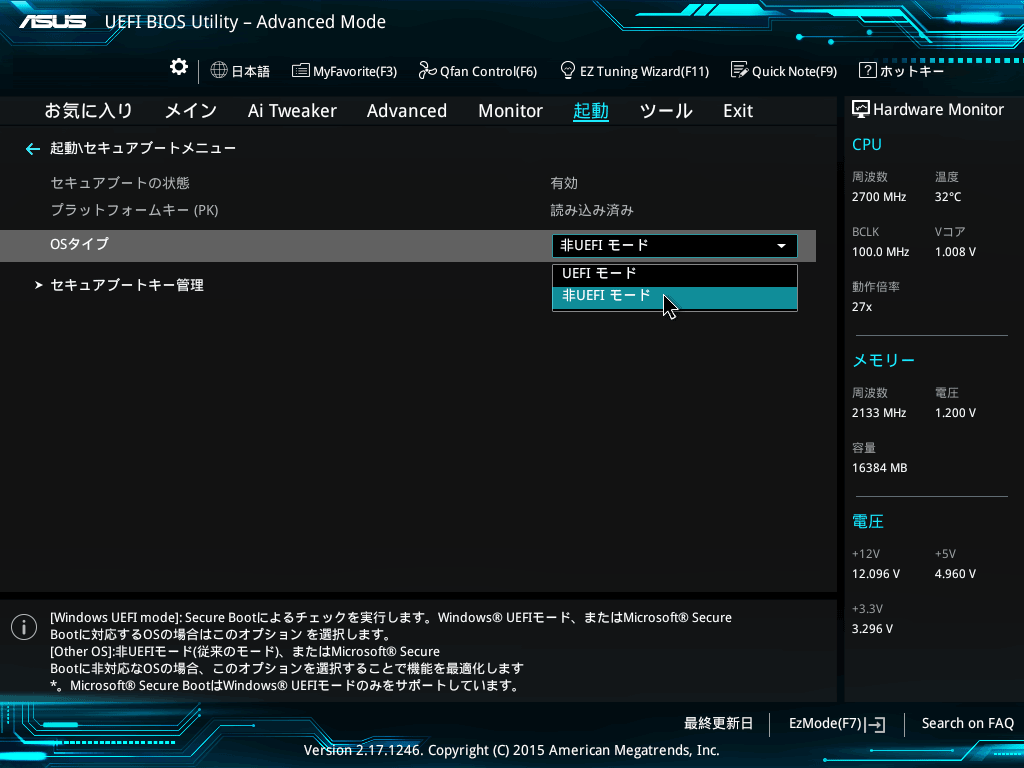
Task: Show the ホットキー help icon
Action: (897, 71)
